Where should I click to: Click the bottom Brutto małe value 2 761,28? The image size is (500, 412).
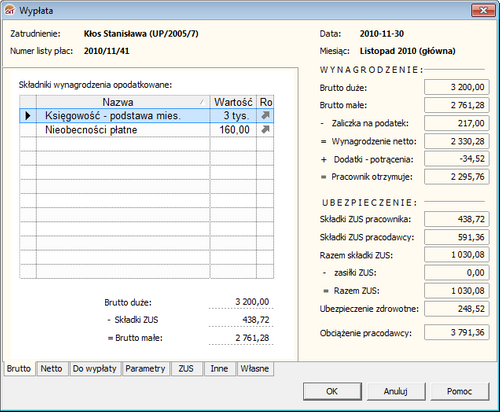pyautogui.click(x=252, y=338)
